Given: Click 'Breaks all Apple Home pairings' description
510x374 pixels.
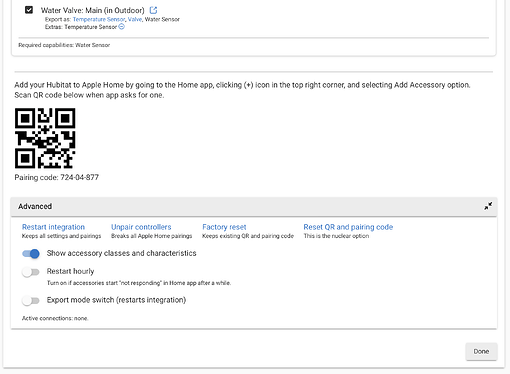Looking at the screenshot, I should (152, 236).
